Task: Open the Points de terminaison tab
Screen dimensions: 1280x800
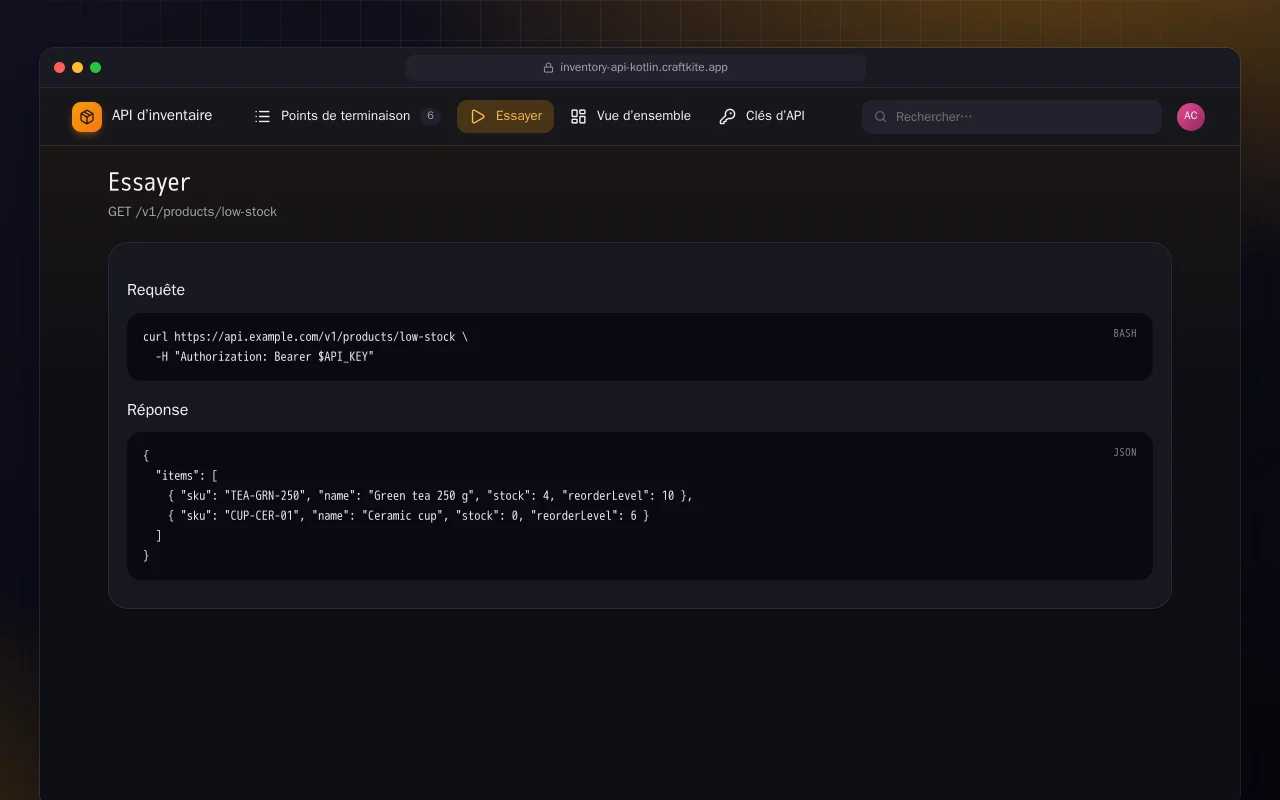Action: coord(347,116)
